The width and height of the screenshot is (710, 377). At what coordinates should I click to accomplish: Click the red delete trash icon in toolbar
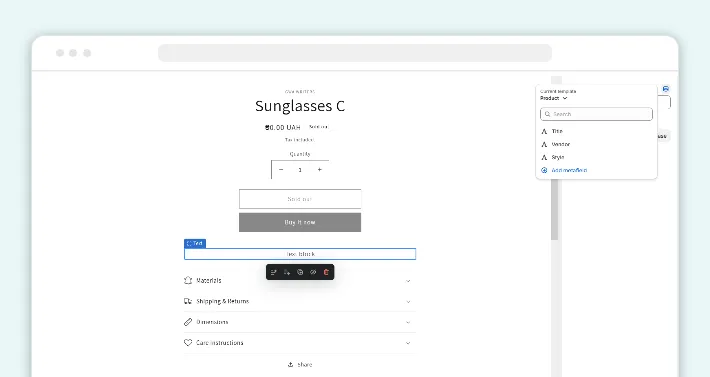click(326, 272)
